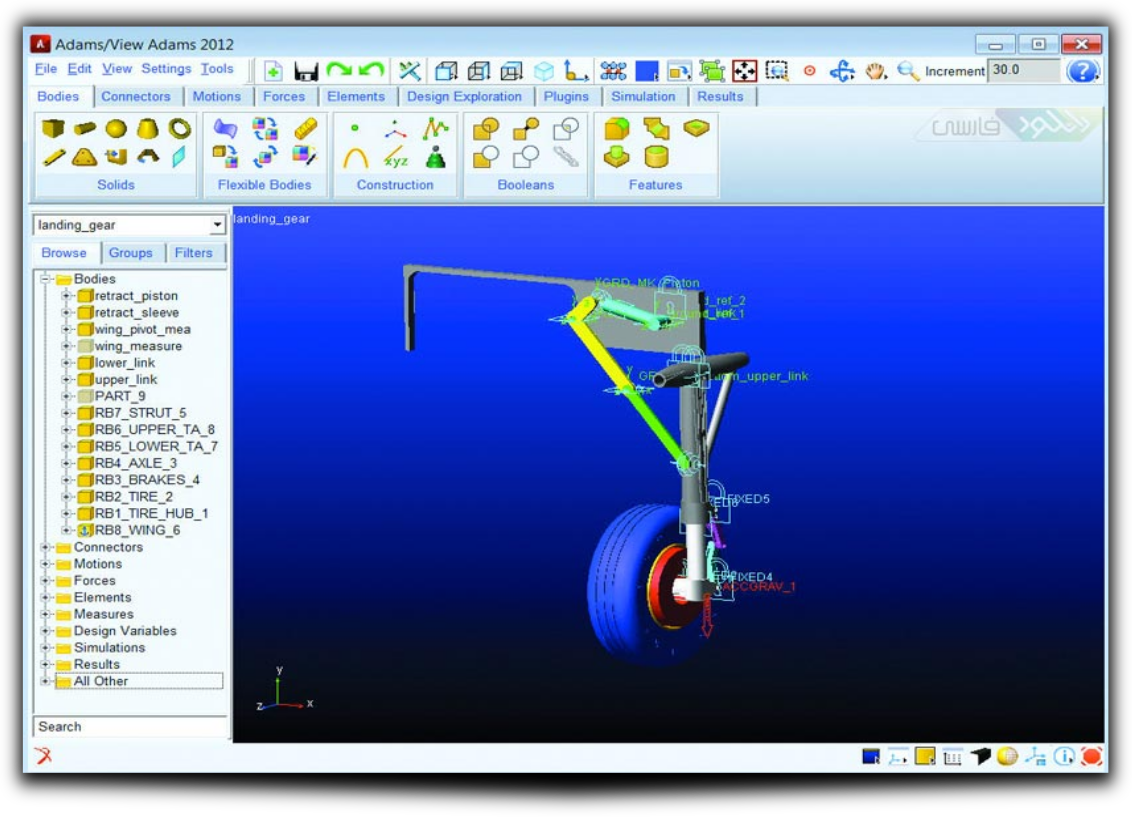The image size is (1132, 817).
Task: Select RB2_TIRE_2 in the model tree
Action: point(133,496)
